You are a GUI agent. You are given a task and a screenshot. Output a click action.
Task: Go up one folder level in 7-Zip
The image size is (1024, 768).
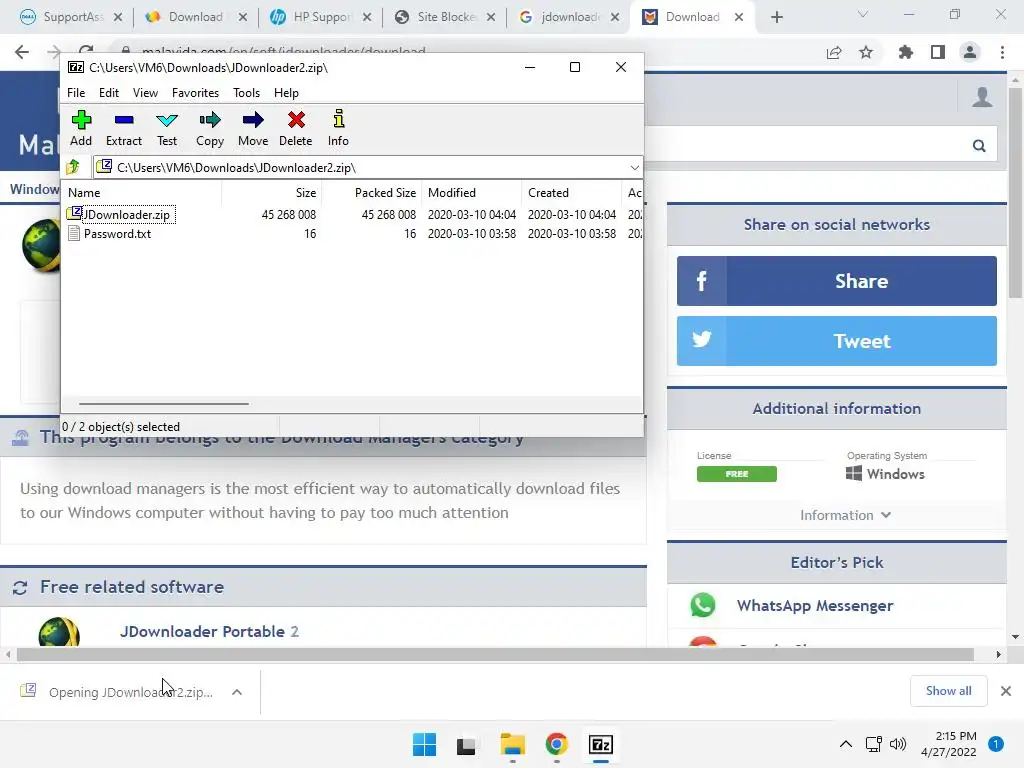73,167
